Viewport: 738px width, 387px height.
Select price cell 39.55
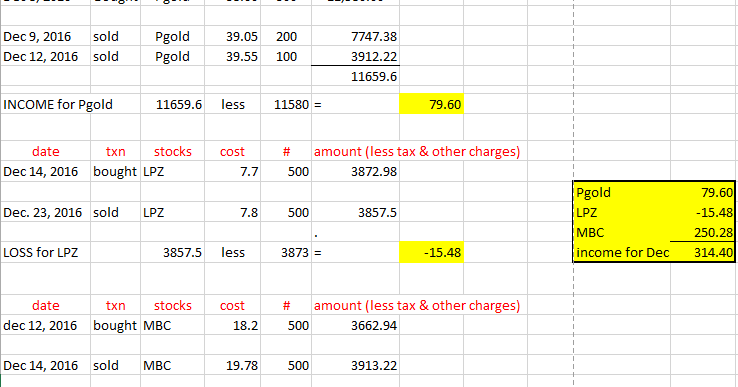click(233, 56)
